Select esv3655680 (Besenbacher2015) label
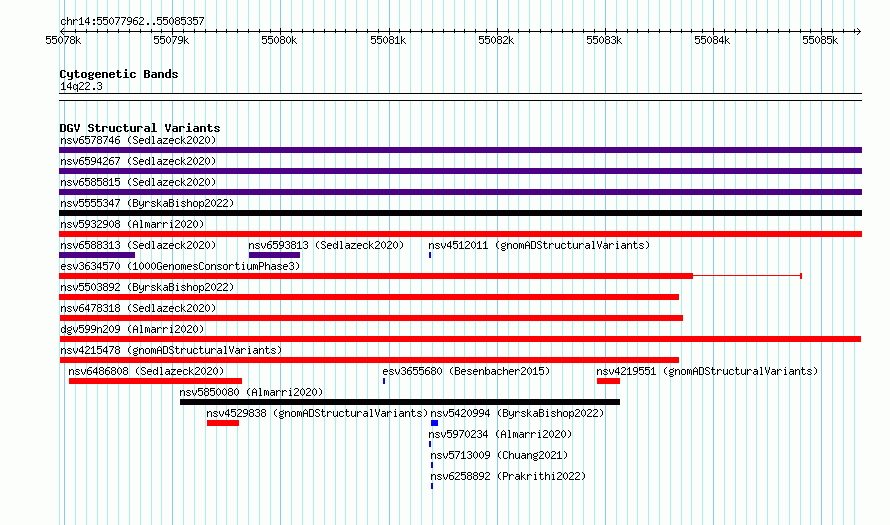The height and width of the screenshot is (525, 890). [x=466, y=371]
